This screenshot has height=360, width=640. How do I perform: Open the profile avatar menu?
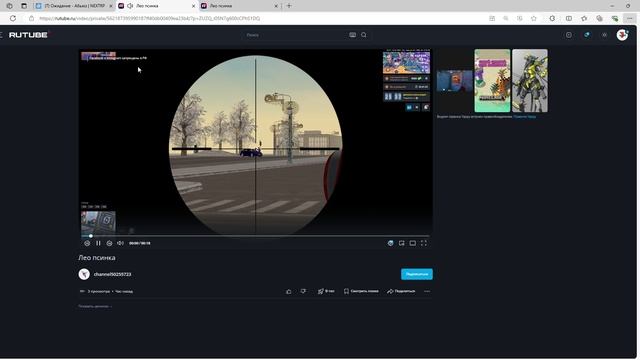[x=622, y=35]
